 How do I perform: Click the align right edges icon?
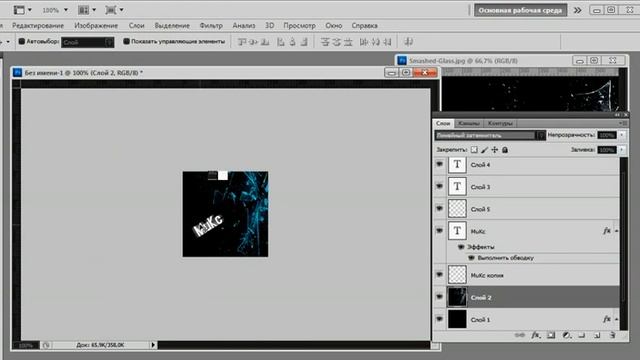pos(304,42)
